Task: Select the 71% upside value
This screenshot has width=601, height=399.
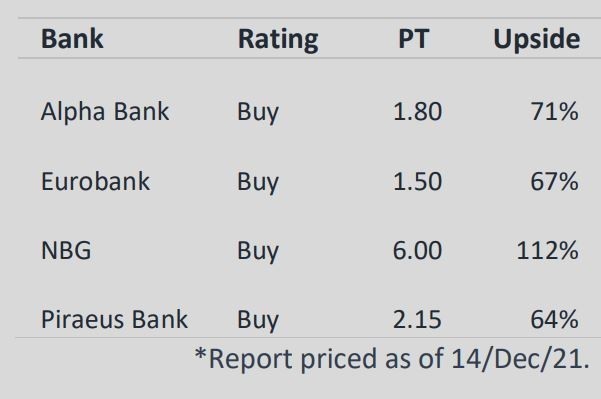Action: [x=555, y=112]
